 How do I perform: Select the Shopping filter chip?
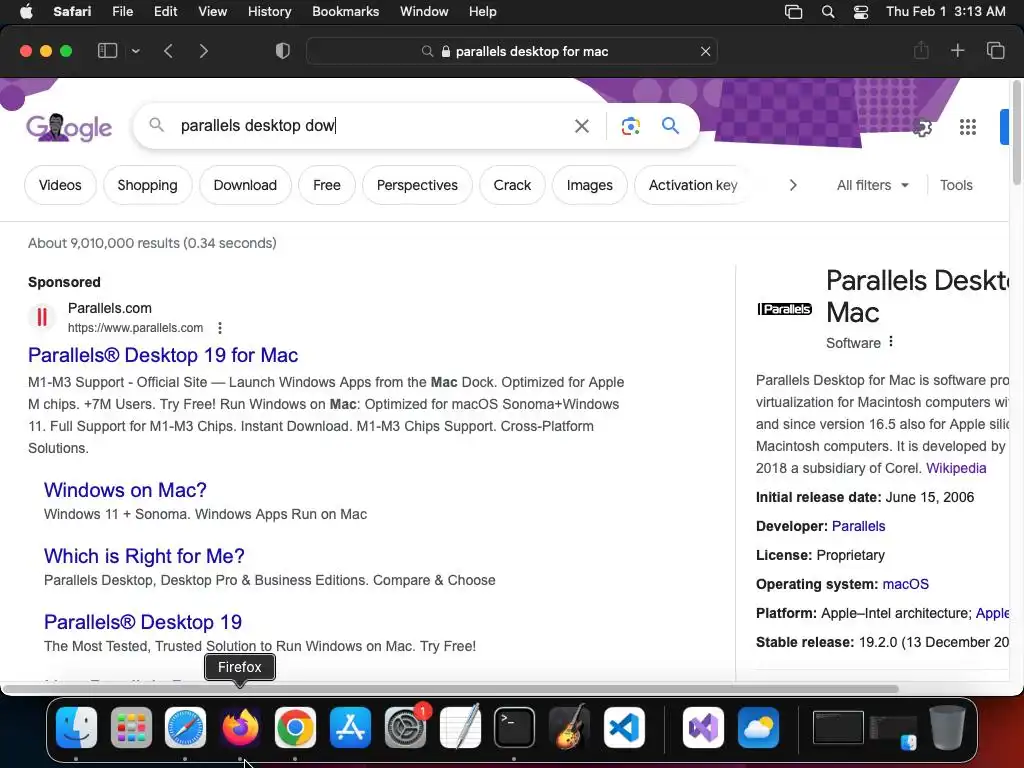click(148, 185)
